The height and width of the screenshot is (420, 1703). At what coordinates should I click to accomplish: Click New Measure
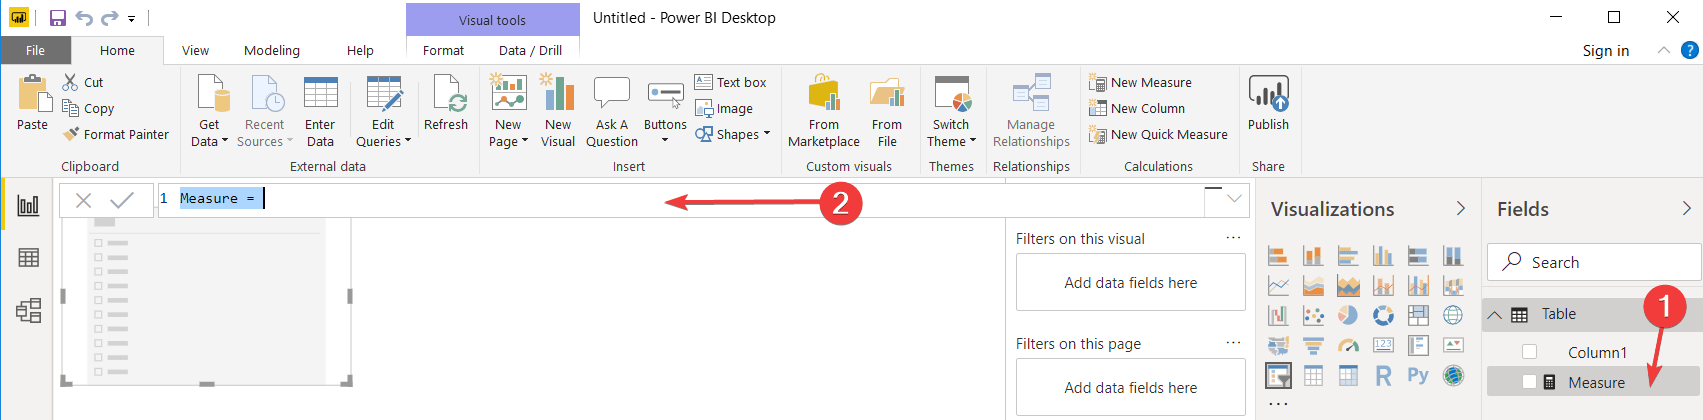1140,82
